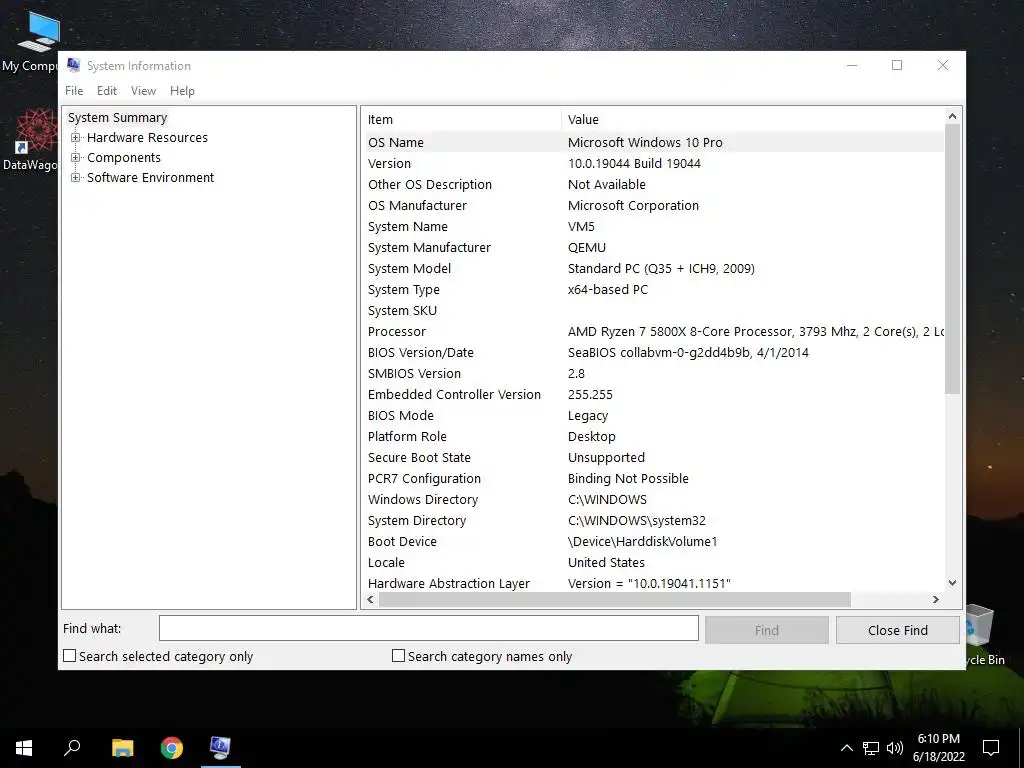Screen dimensions: 1024x768
Task: Select the System Directory row
Action: 653,520
